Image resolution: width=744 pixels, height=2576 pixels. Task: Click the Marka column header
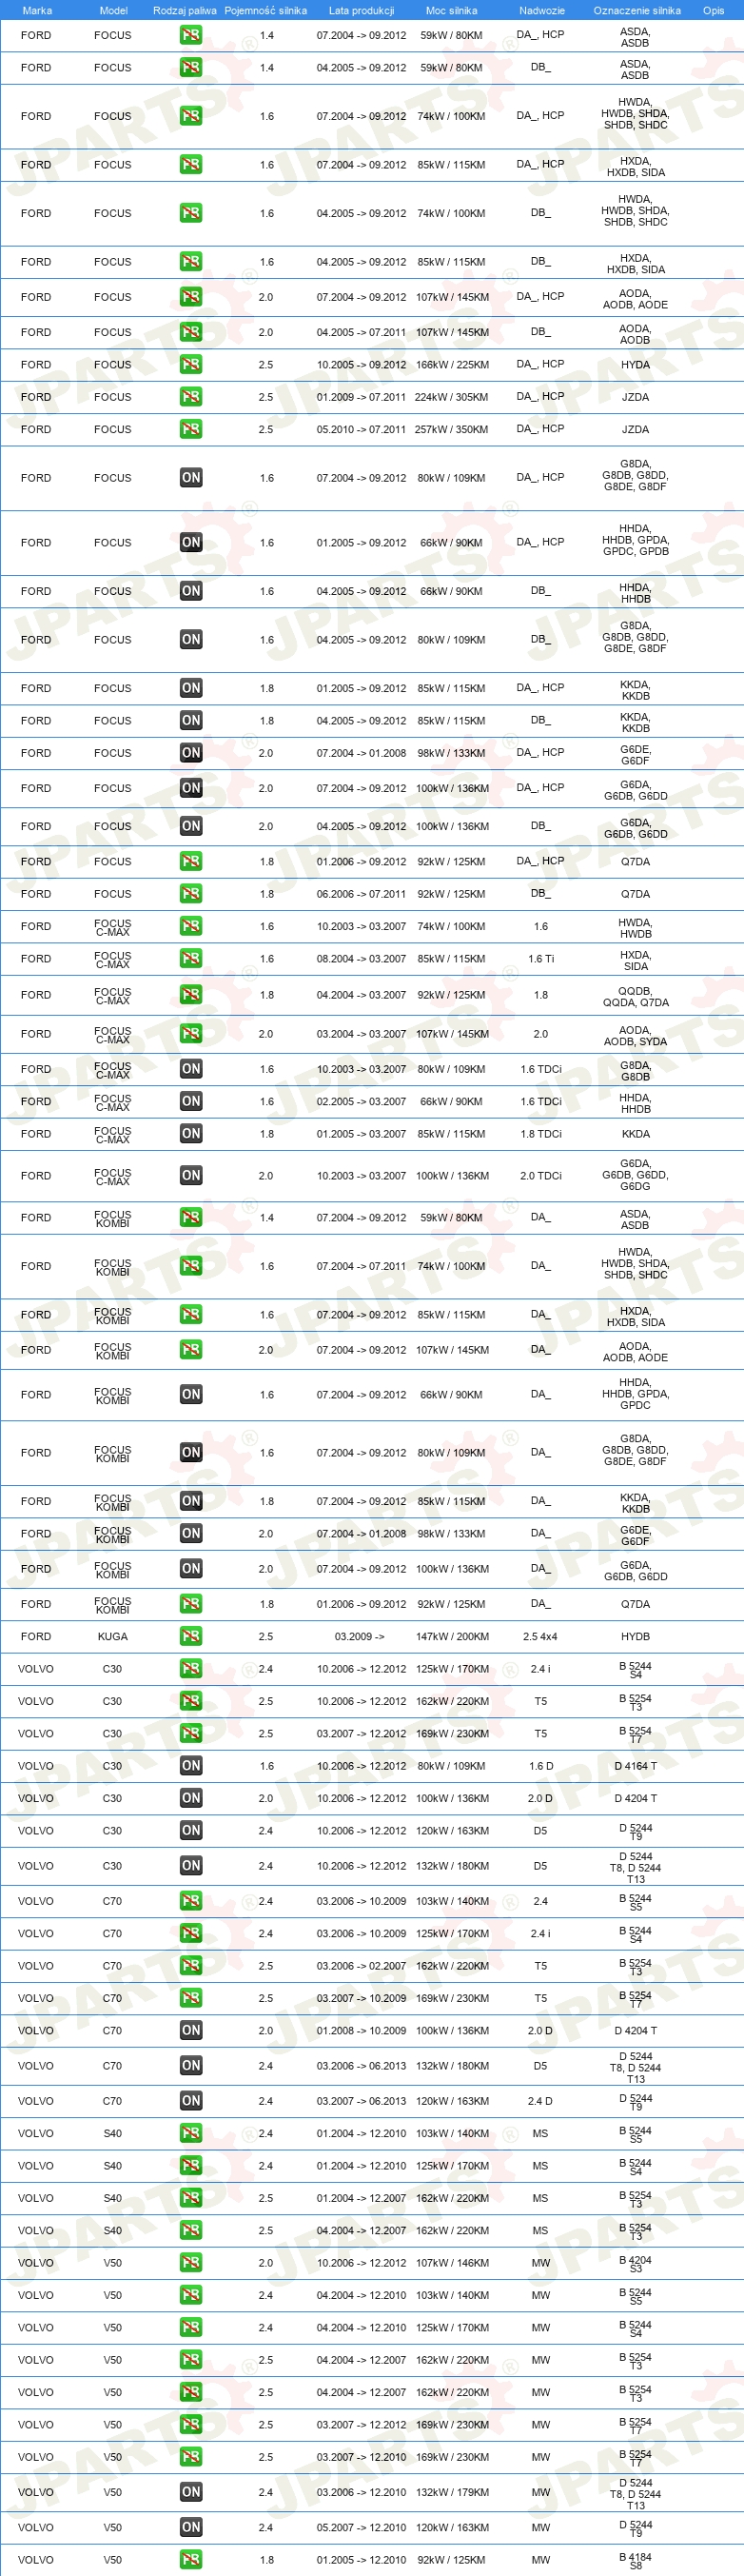click(x=37, y=10)
